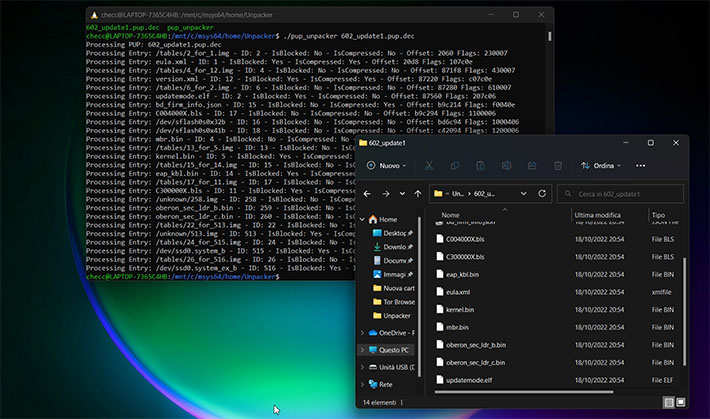Click the Share icon in Explorer toolbar
The image size is (710, 419).
pos(532,166)
